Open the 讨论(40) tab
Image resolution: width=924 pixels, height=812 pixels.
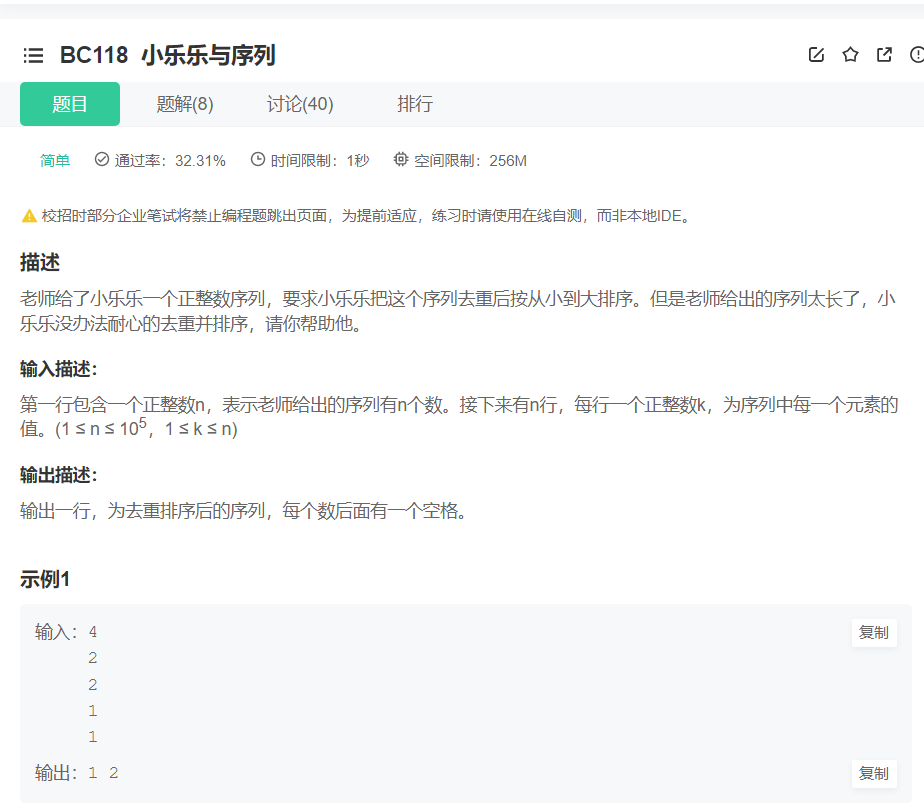[300, 104]
